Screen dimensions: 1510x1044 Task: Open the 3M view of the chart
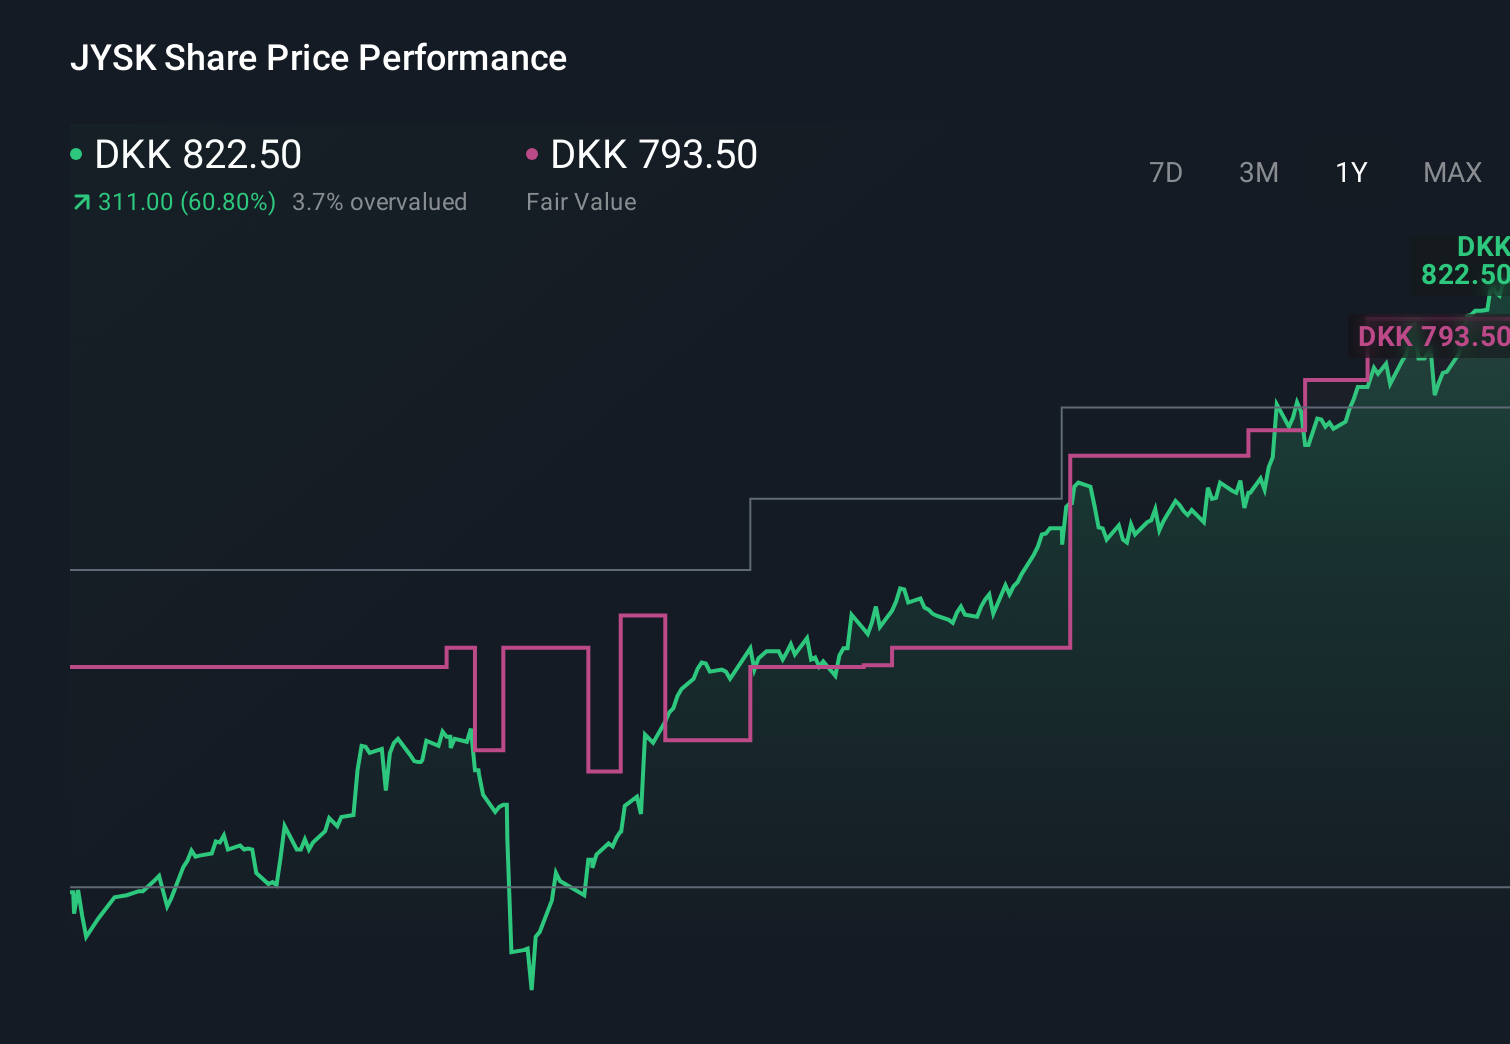1258,172
